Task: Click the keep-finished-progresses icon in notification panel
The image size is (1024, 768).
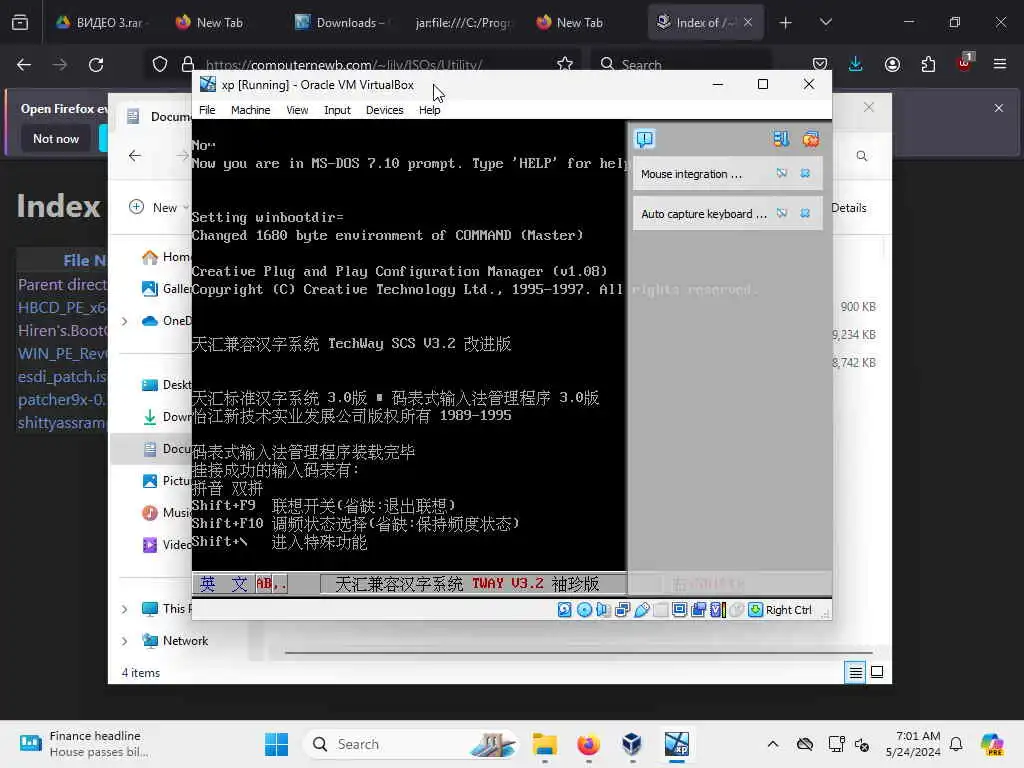Action: click(x=781, y=139)
